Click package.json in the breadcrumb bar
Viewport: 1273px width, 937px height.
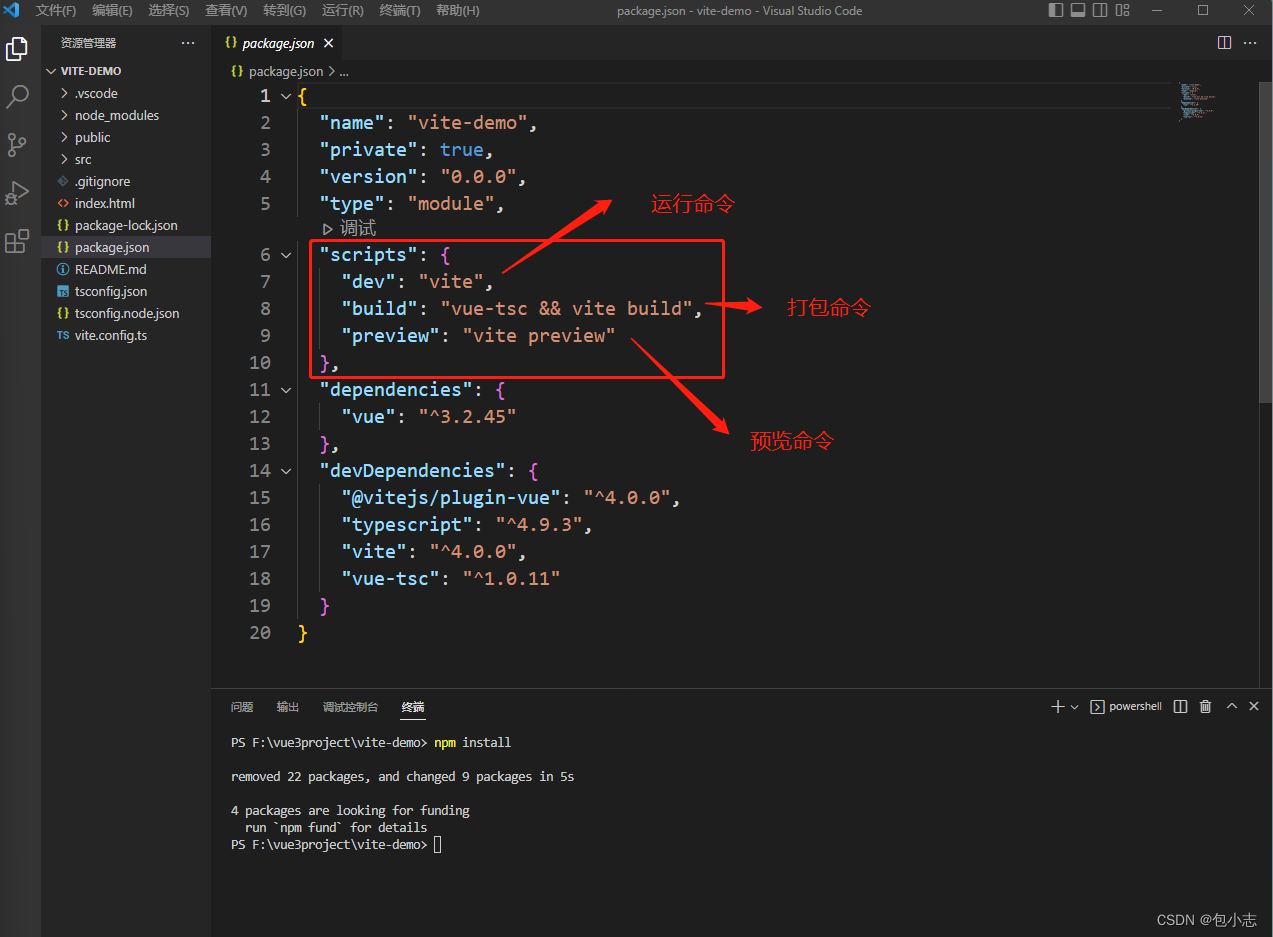[x=286, y=72]
